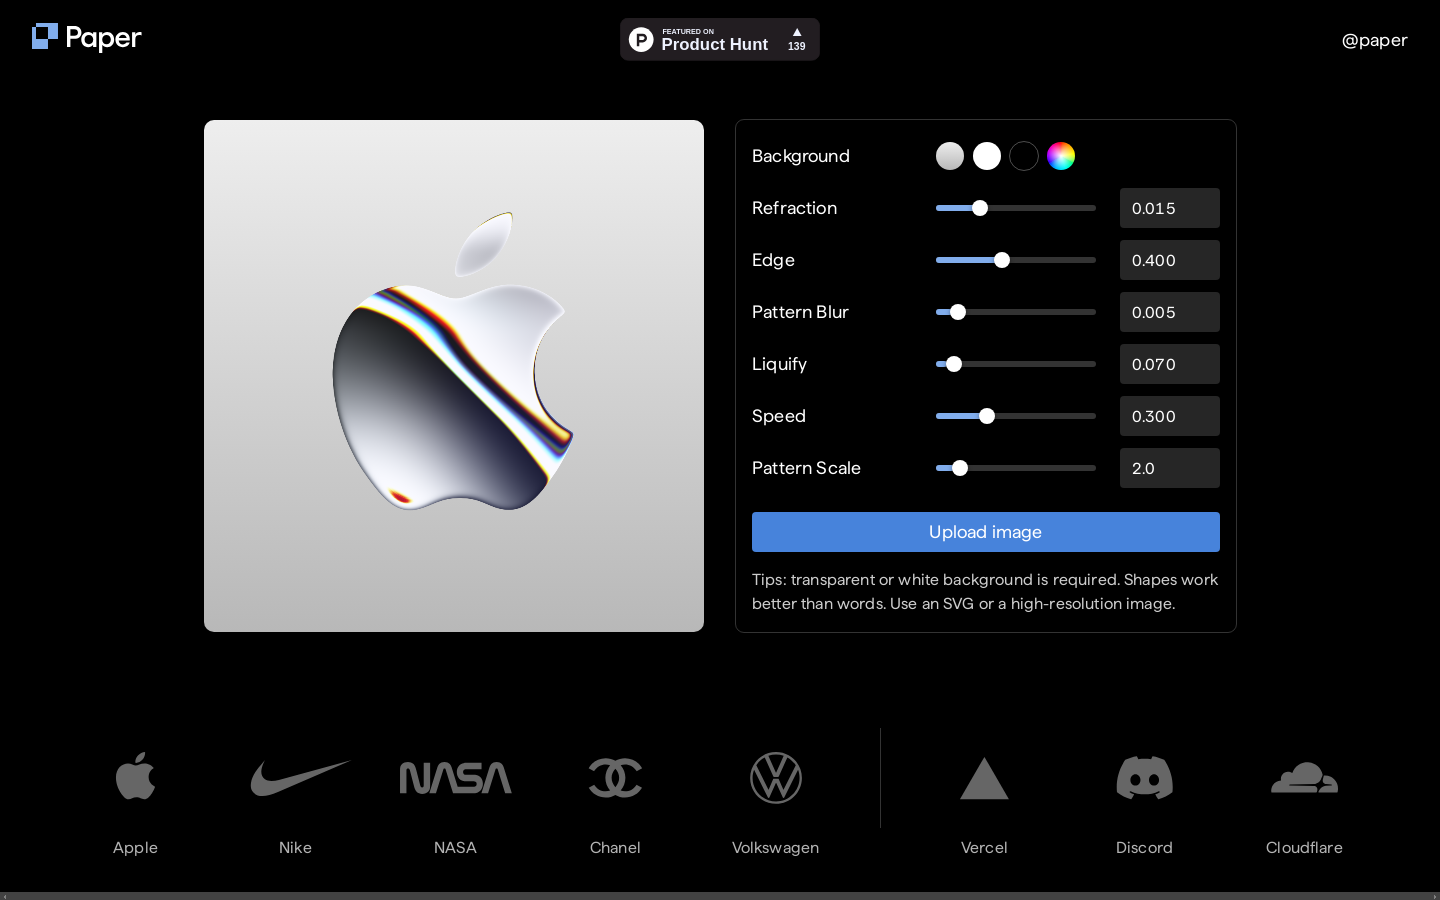
Task: Click the Refraction slider handle
Action: [980, 208]
